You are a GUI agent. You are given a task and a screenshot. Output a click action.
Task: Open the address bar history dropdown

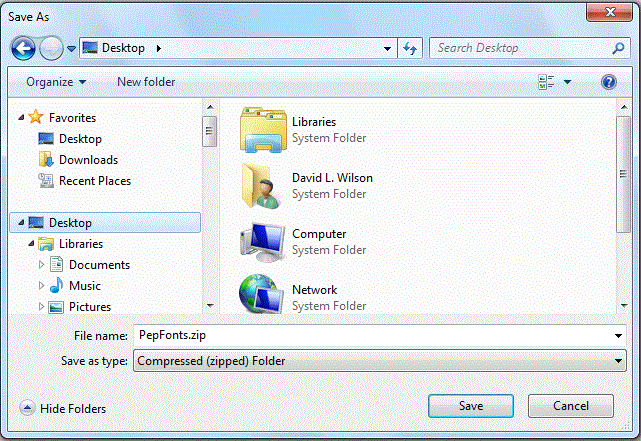coord(387,49)
